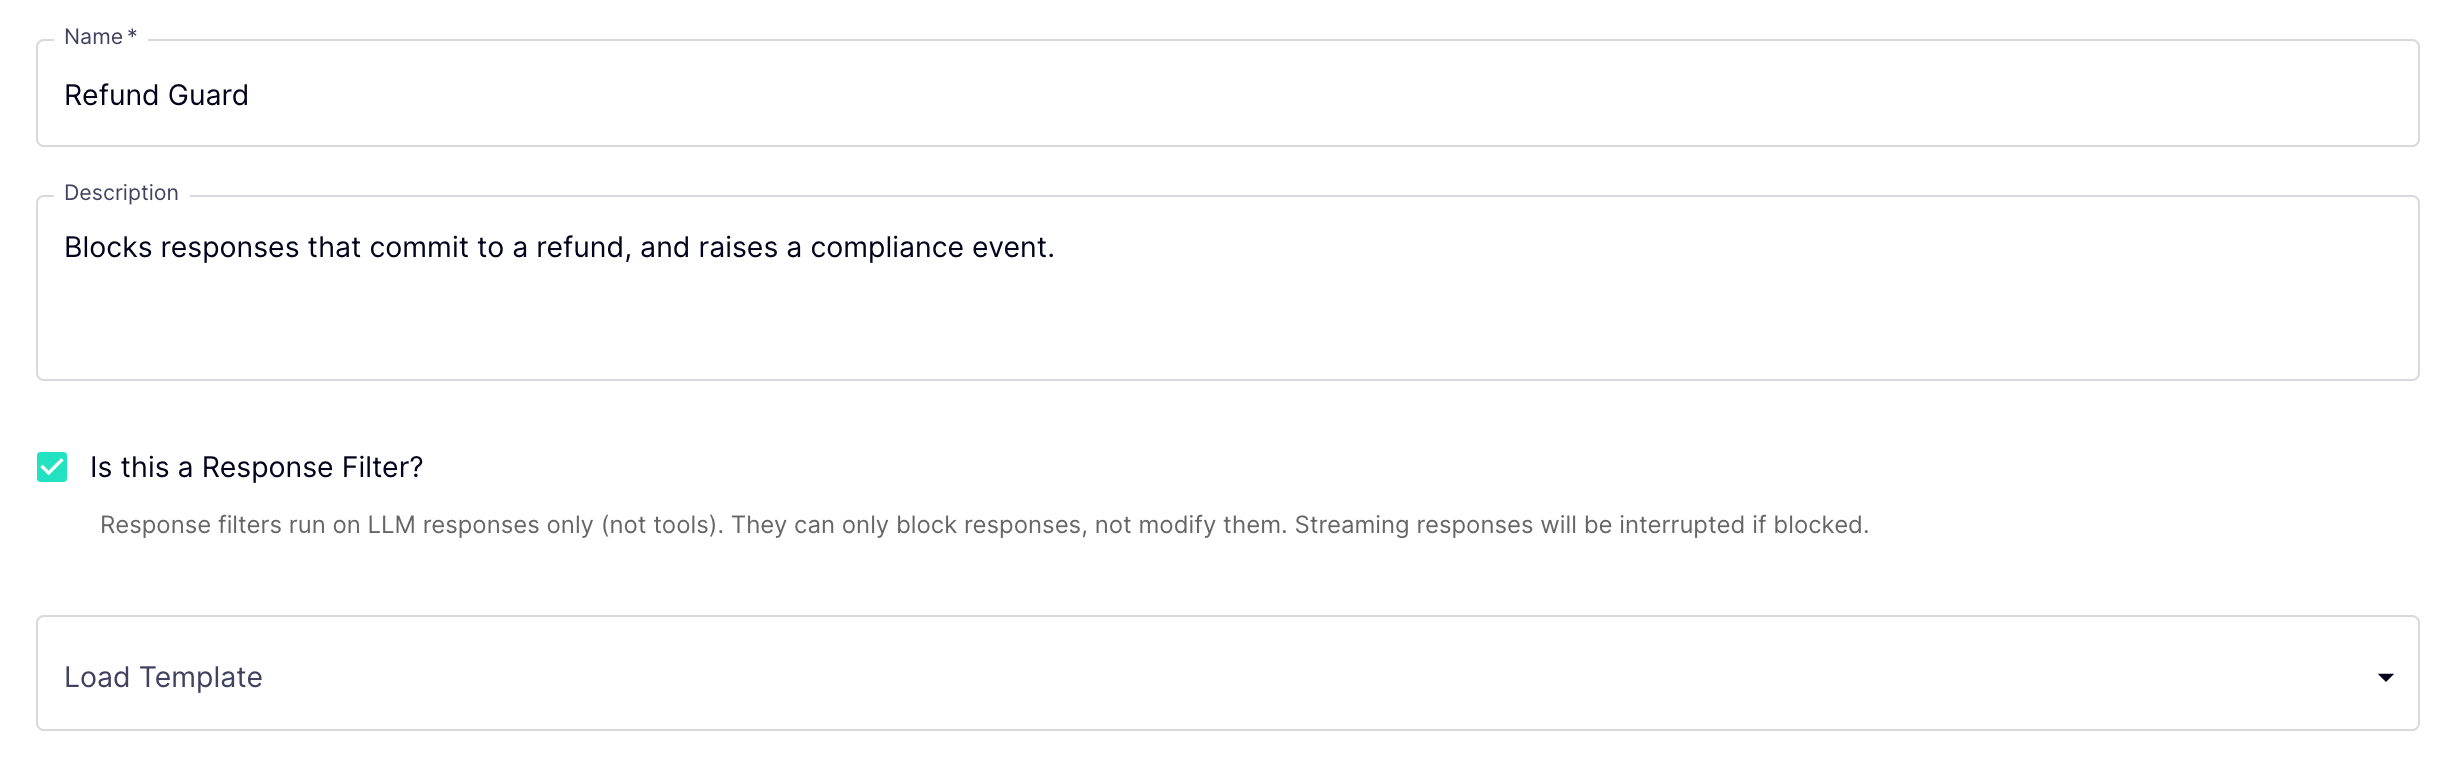
Task: Expand the template list using the caret
Action: 2385,678
